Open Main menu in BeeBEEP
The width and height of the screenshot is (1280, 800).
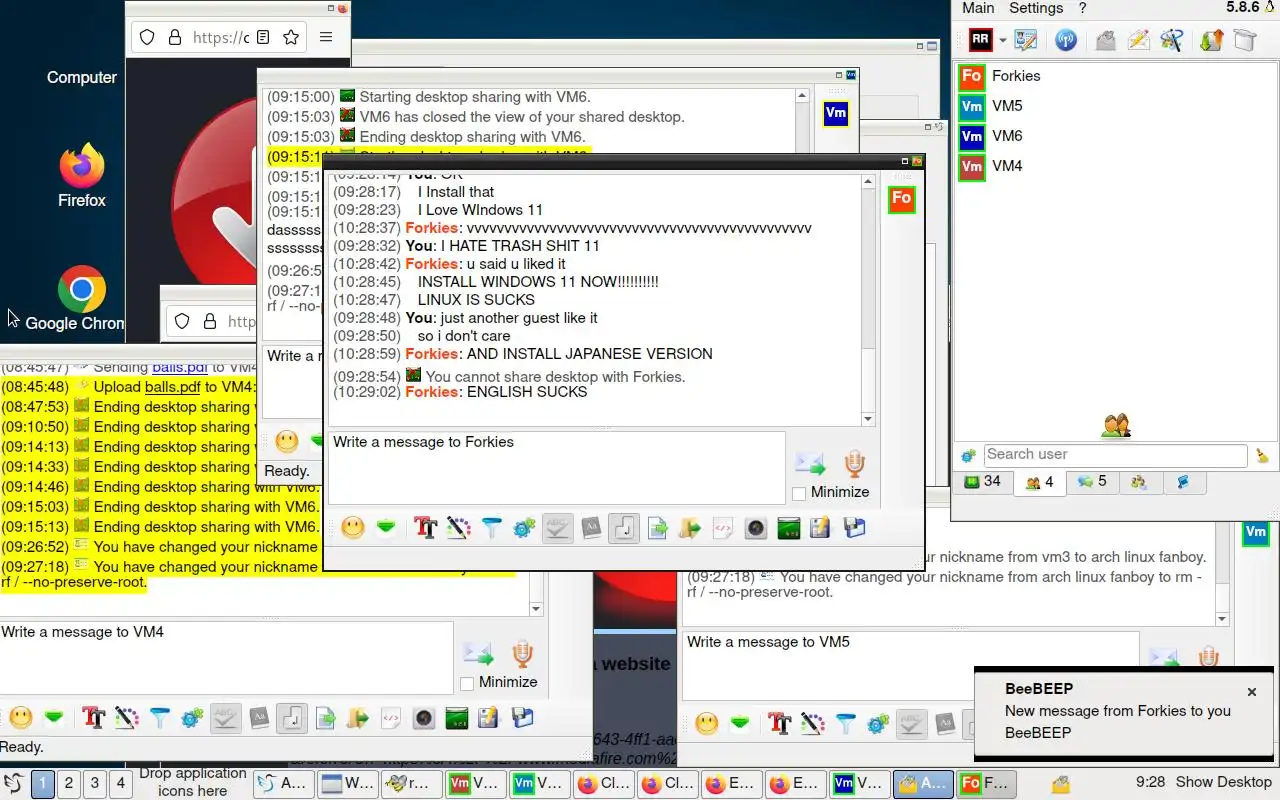click(978, 8)
